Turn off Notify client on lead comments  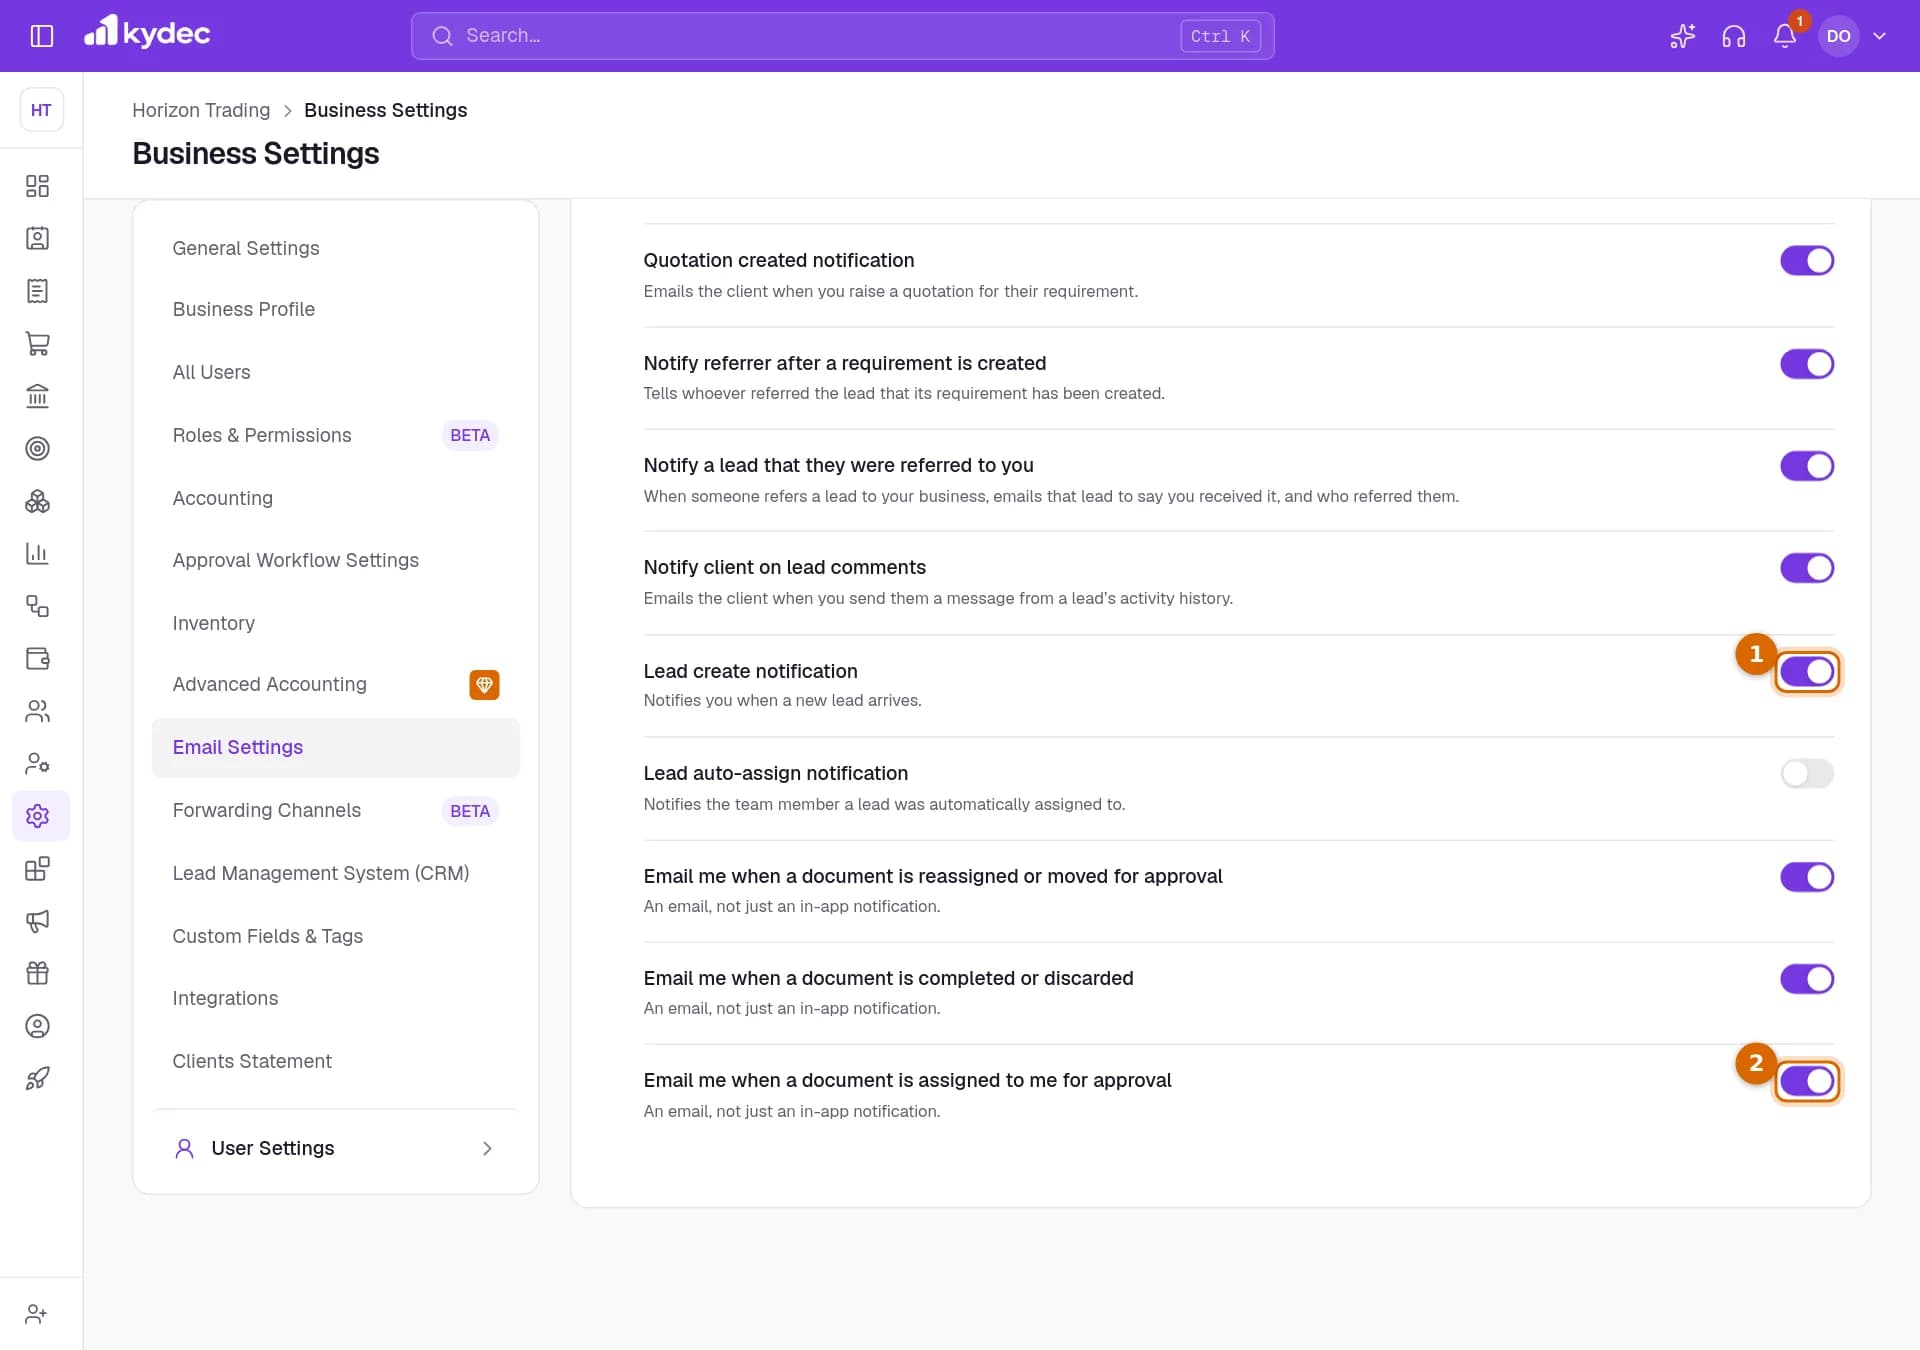click(x=1806, y=568)
